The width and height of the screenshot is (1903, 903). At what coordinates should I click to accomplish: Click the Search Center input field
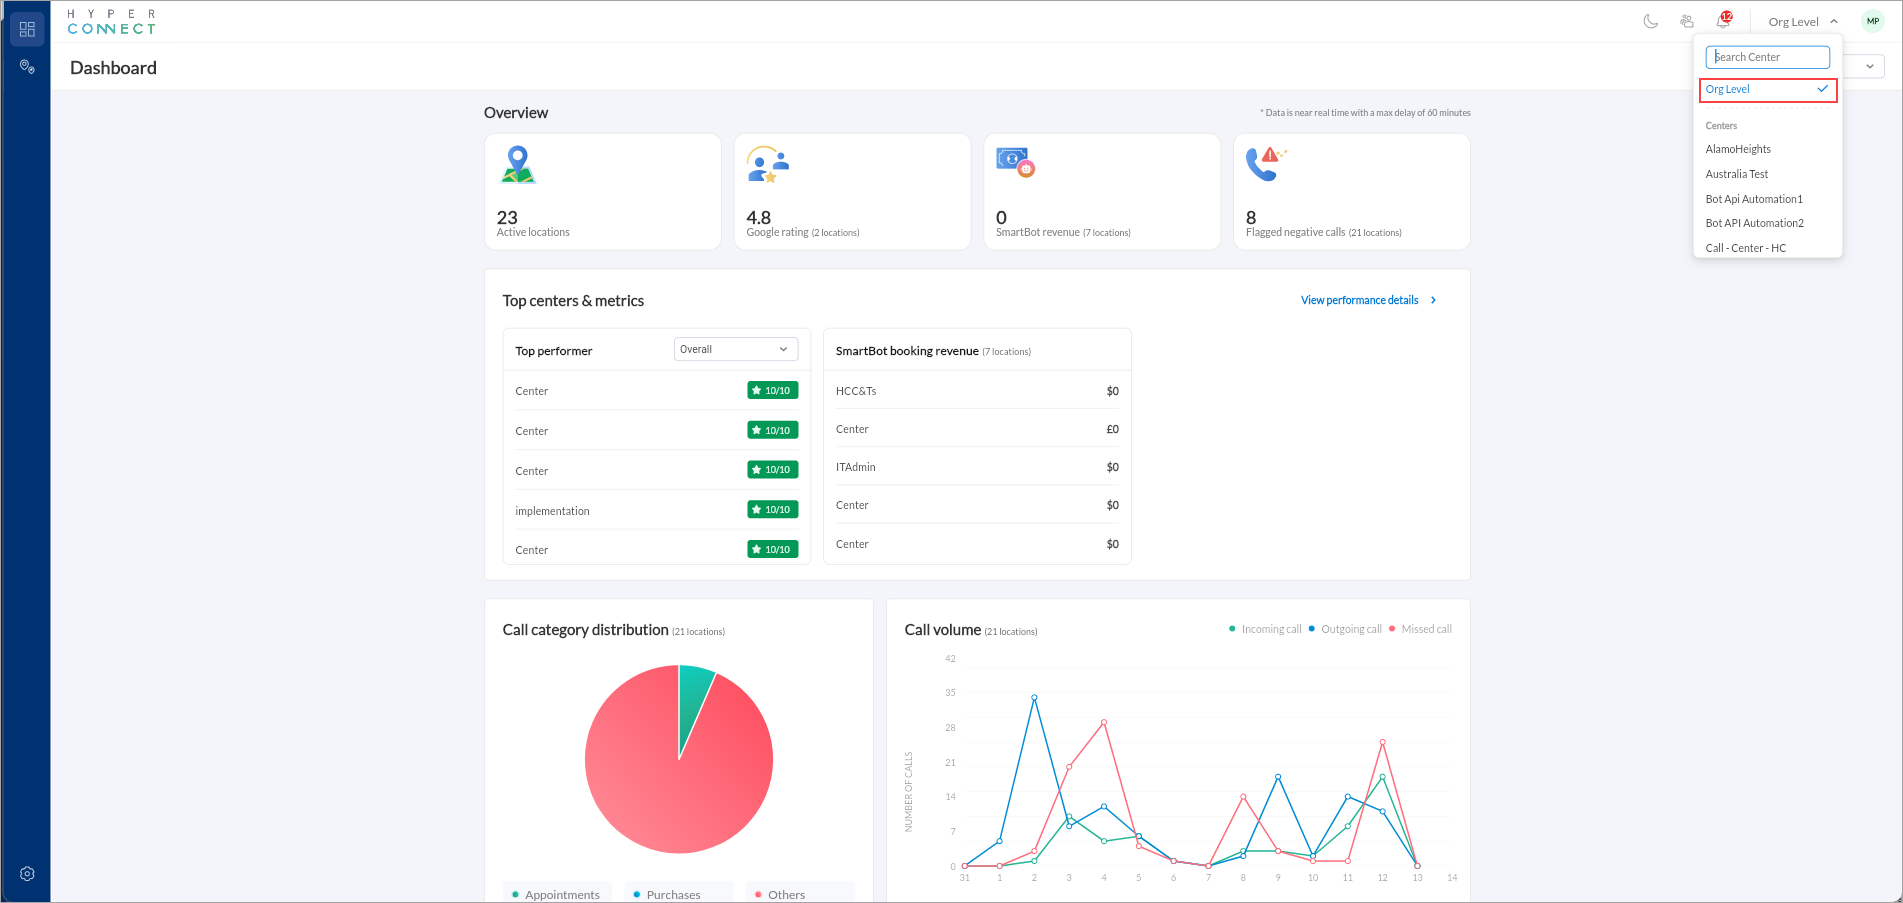1767,57
